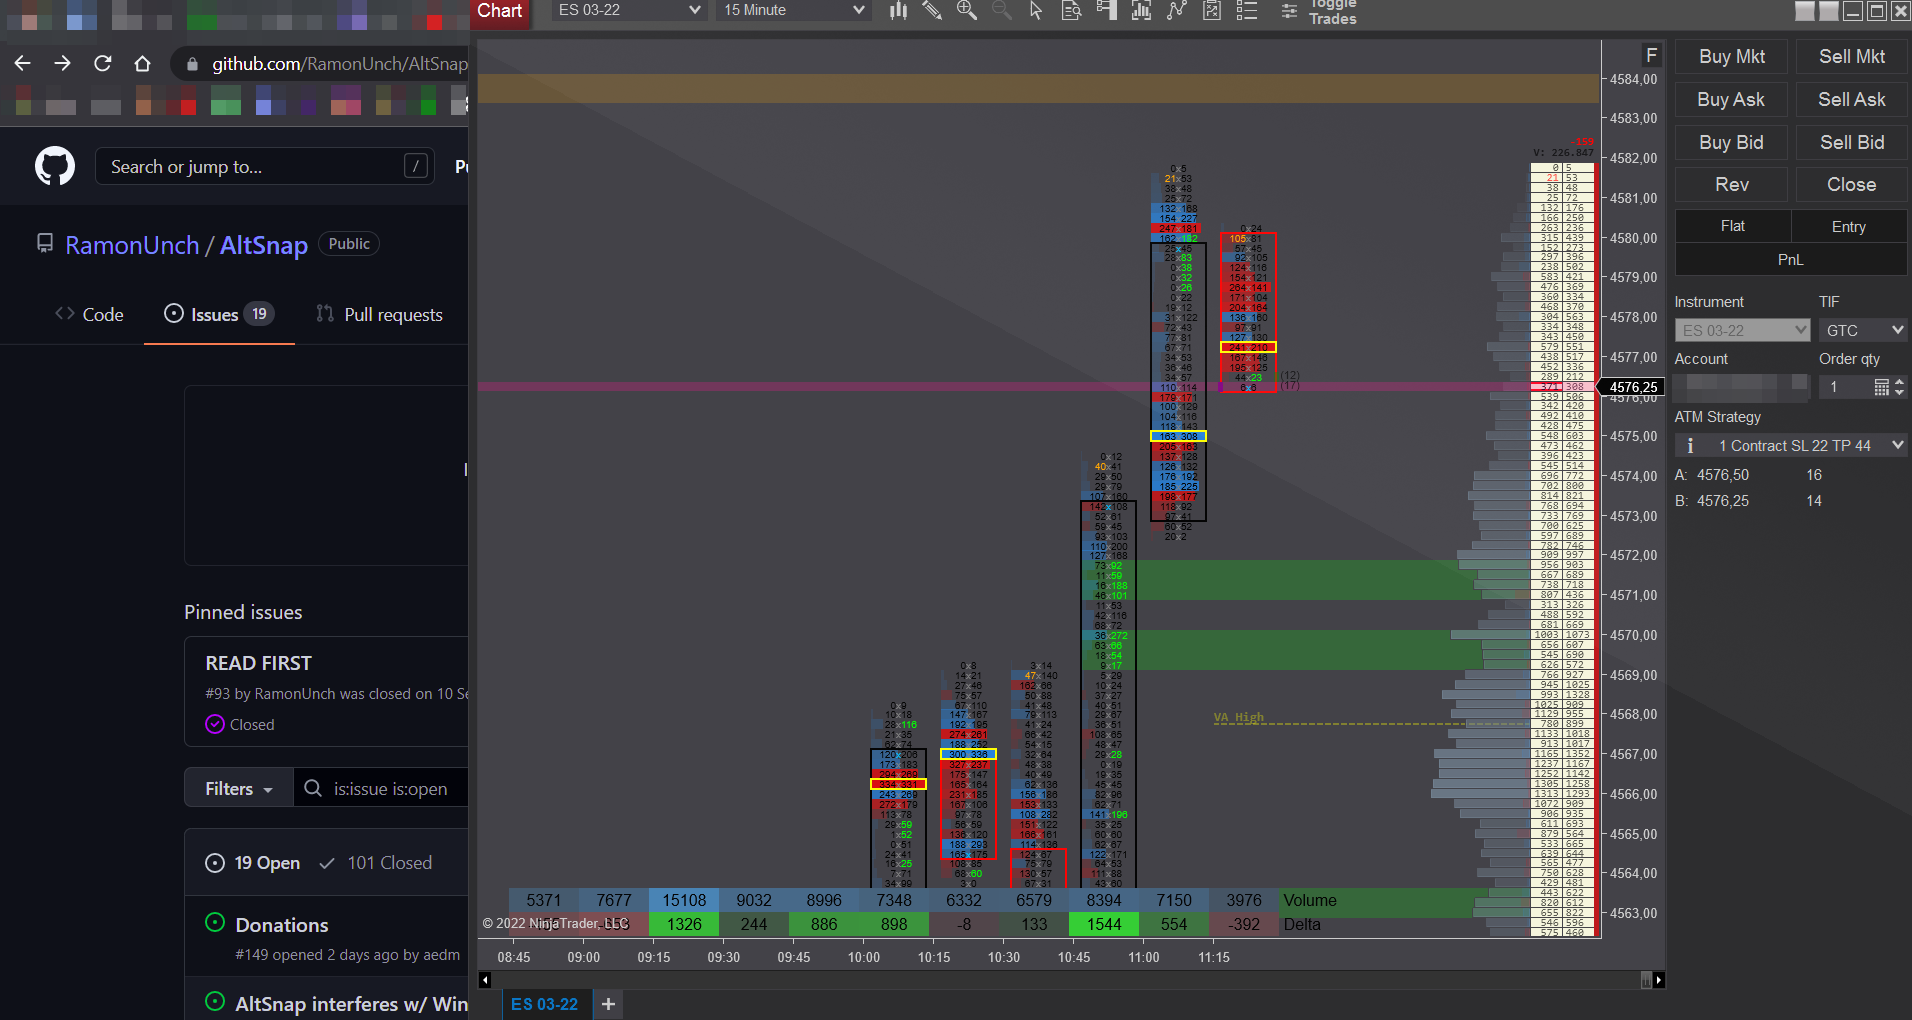Open the 15 Minute interval dropdown
1912x1020 pixels.
point(794,10)
